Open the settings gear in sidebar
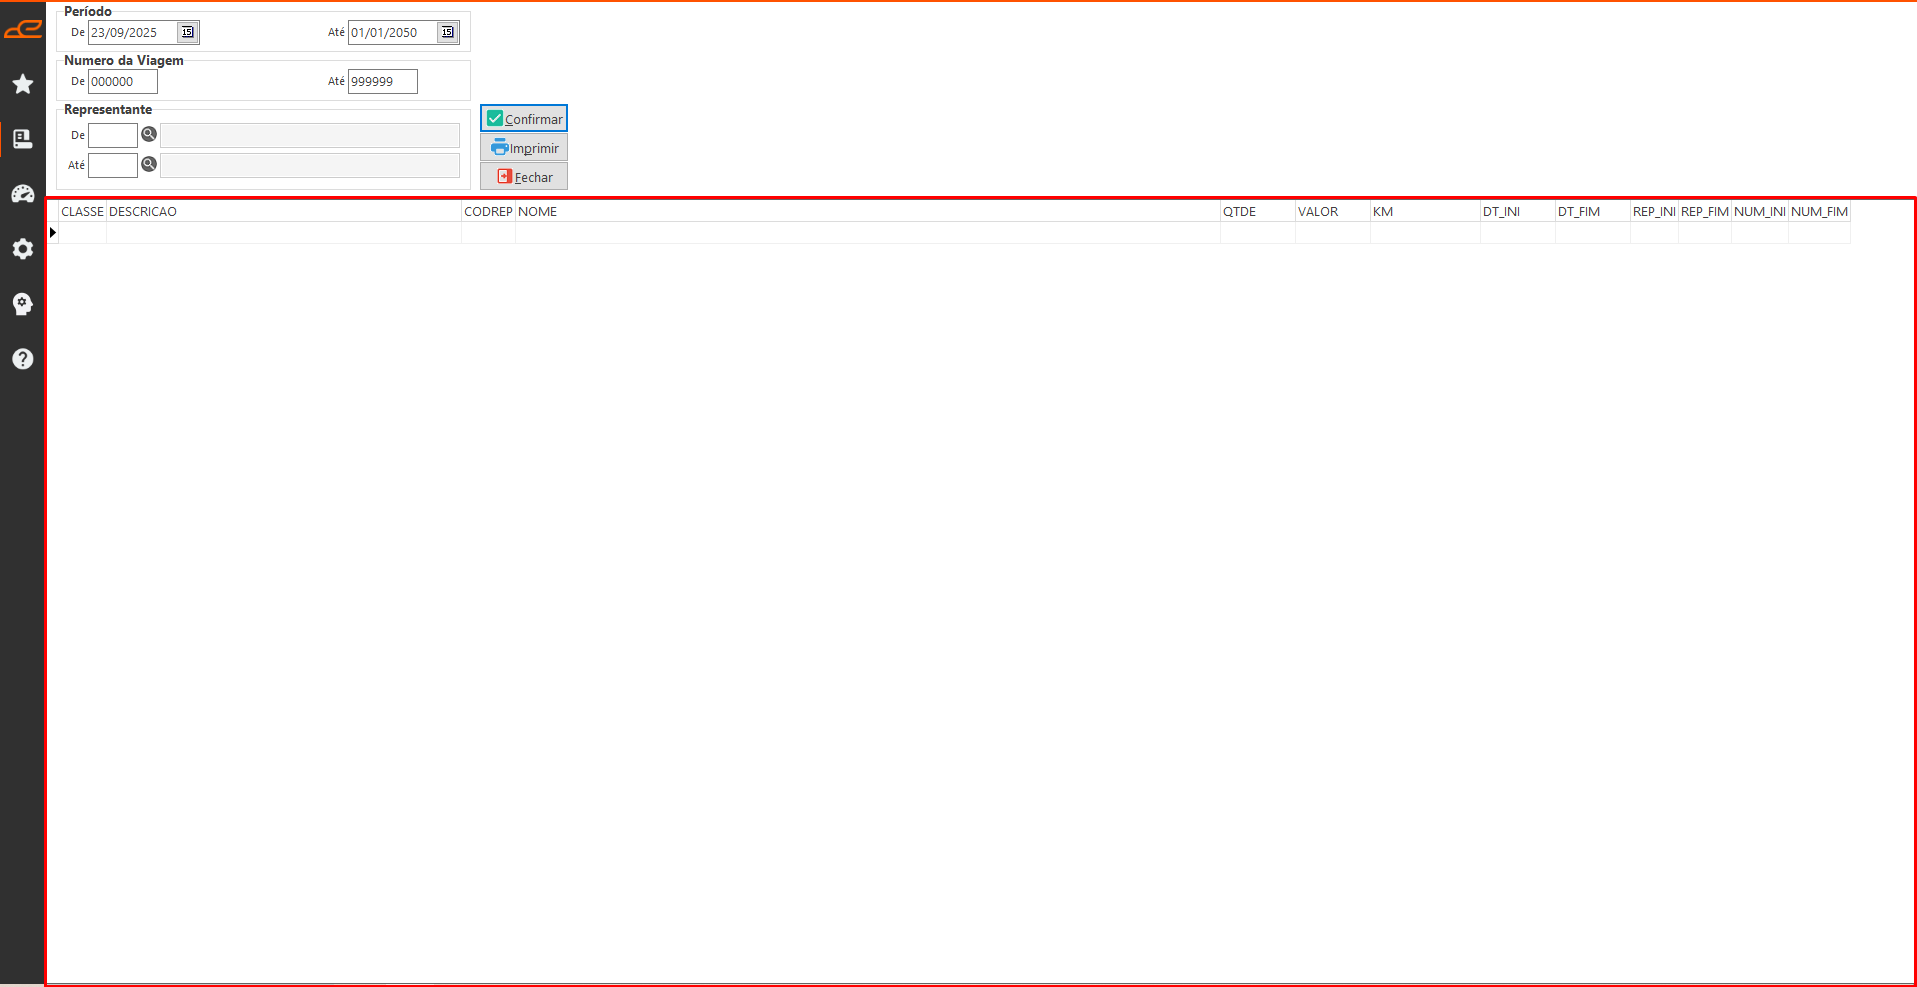The image size is (1917, 987). click(x=22, y=249)
